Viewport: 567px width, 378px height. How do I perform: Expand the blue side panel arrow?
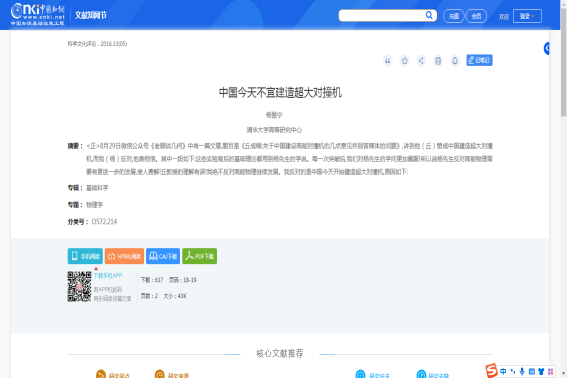coord(547,48)
